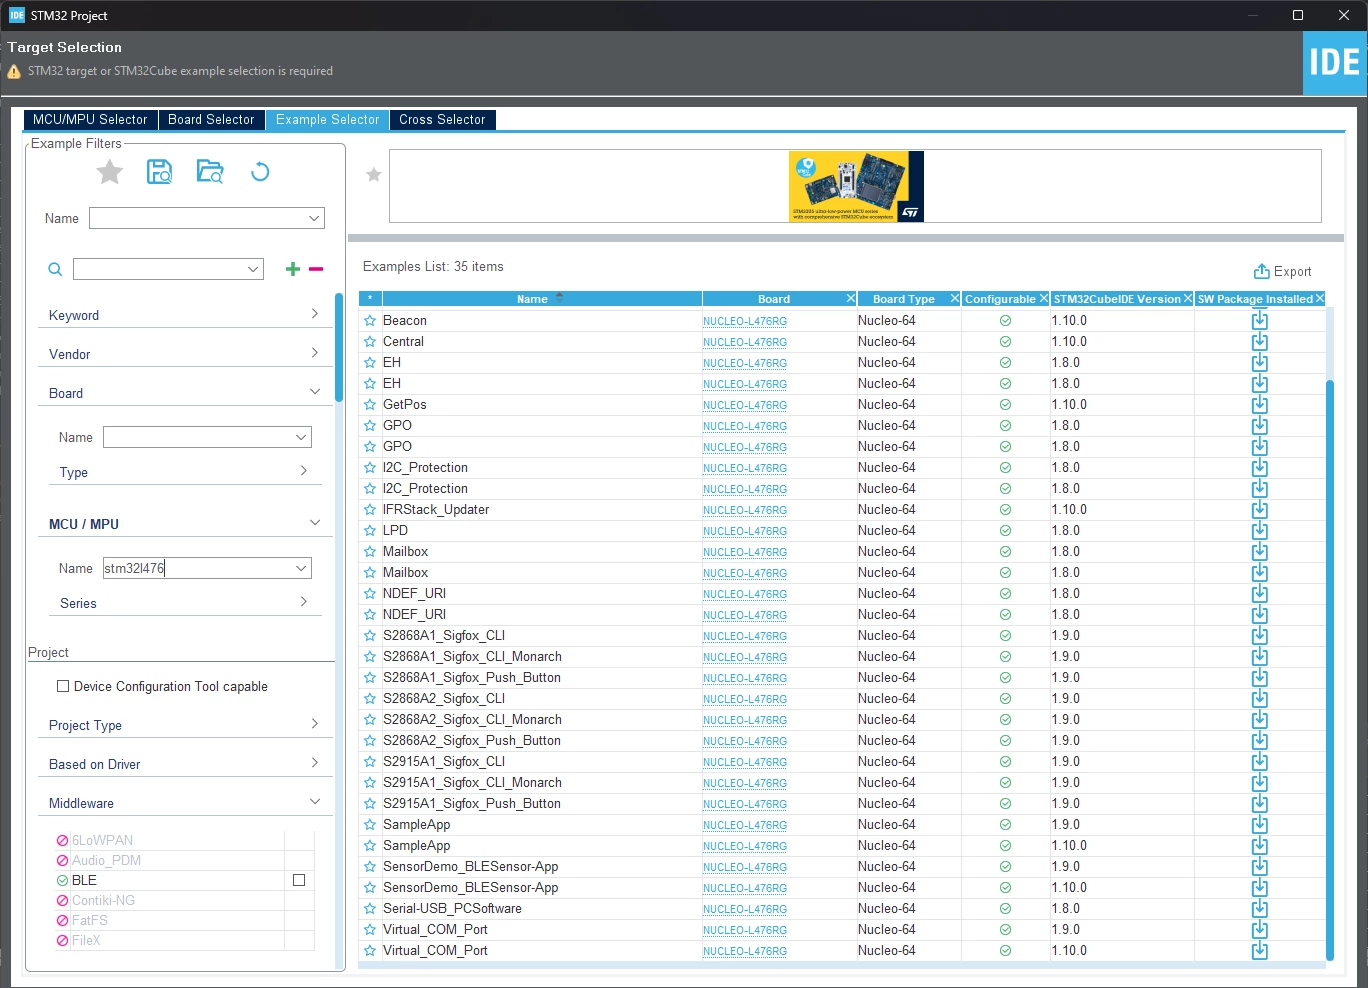Focus the search text field
The width and height of the screenshot is (1368, 988).
pyautogui.click(x=159, y=269)
